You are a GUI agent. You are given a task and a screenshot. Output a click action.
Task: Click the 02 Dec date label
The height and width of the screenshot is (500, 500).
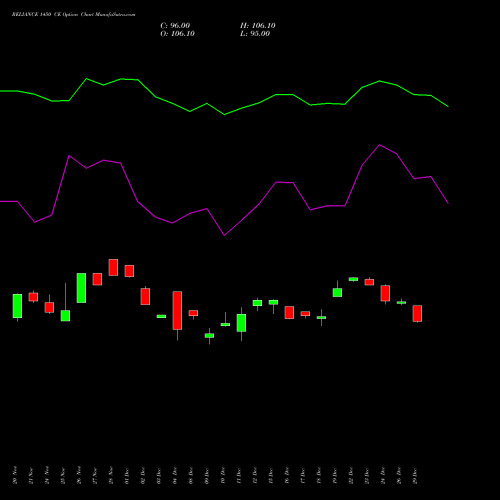pyautogui.click(x=143, y=475)
